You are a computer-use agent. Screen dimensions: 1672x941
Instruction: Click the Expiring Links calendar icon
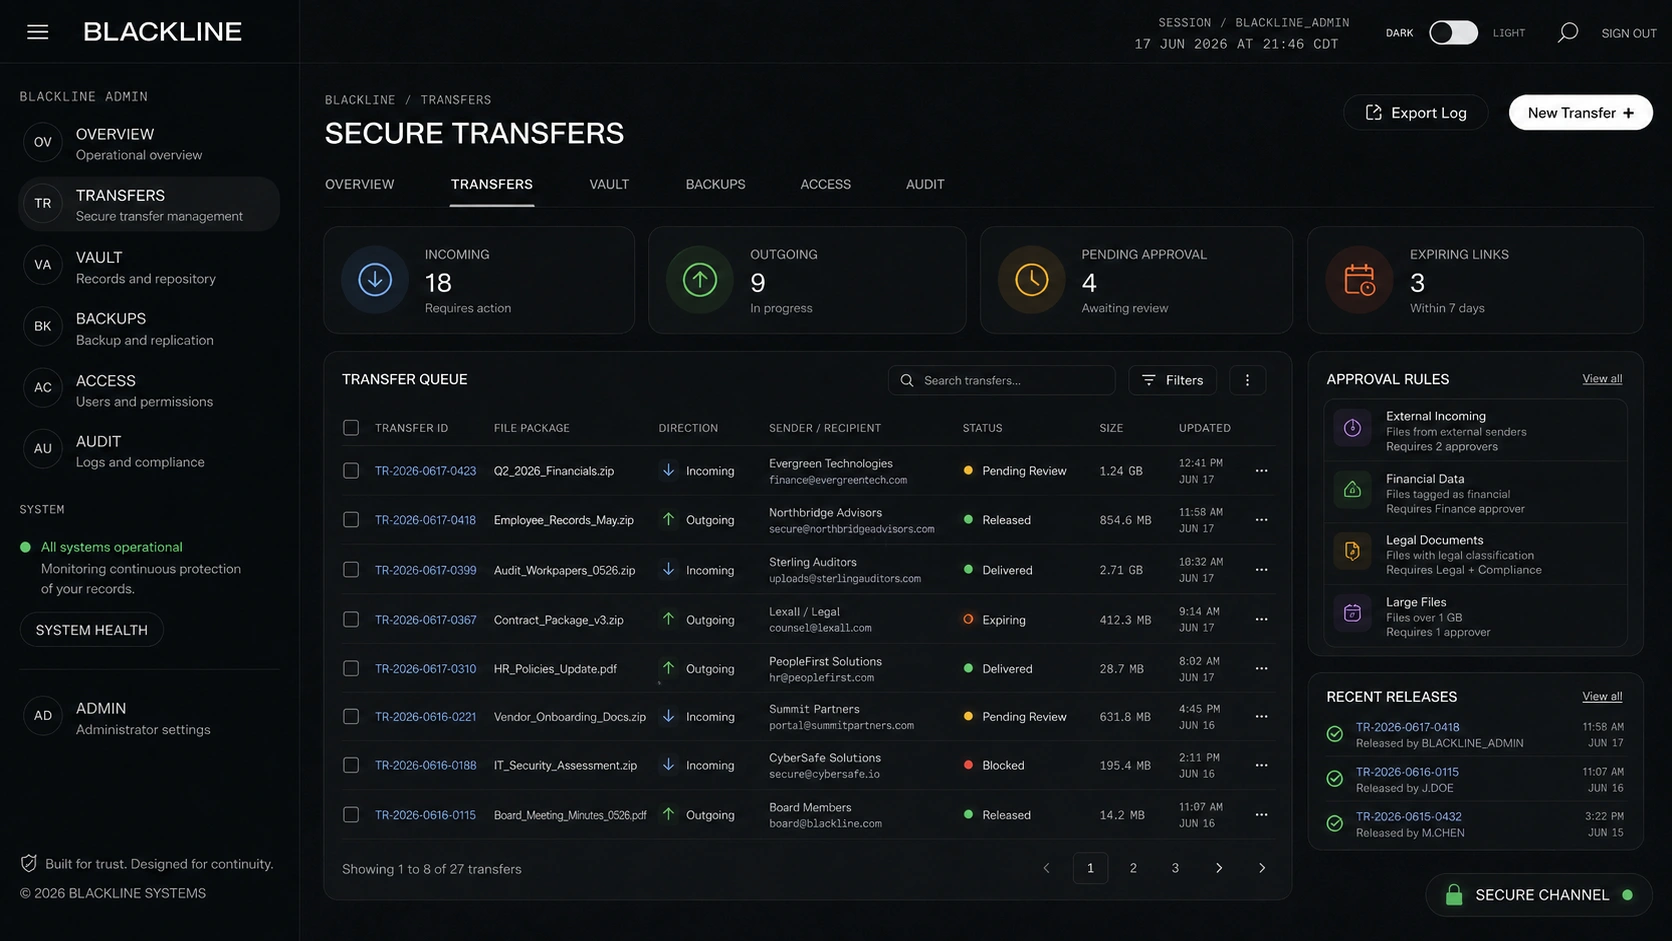pyautogui.click(x=1359, y=280)
